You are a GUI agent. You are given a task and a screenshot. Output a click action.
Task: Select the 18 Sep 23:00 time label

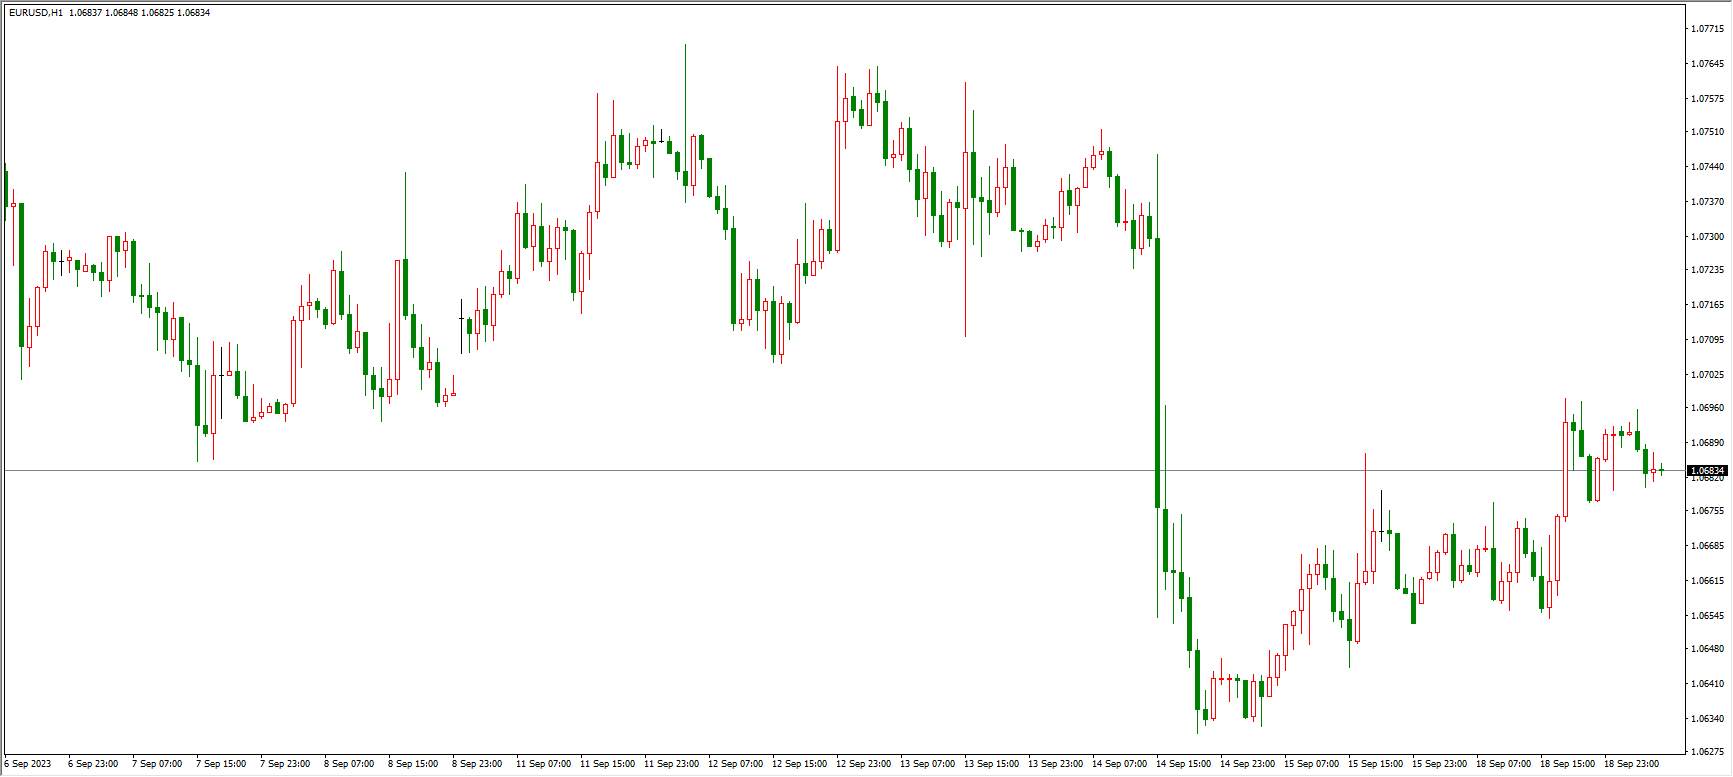tap(1631, 764)
